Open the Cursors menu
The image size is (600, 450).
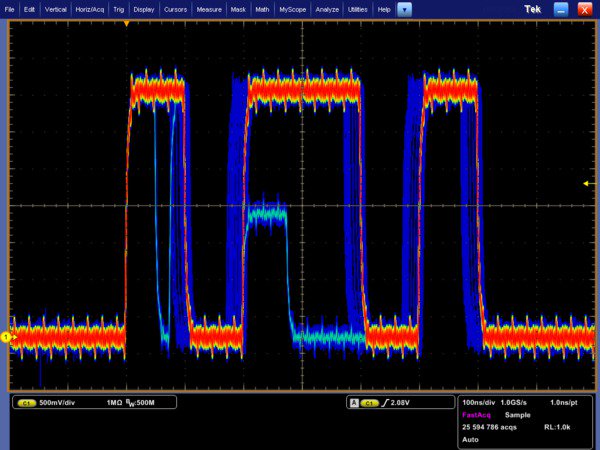pos(176,9)
